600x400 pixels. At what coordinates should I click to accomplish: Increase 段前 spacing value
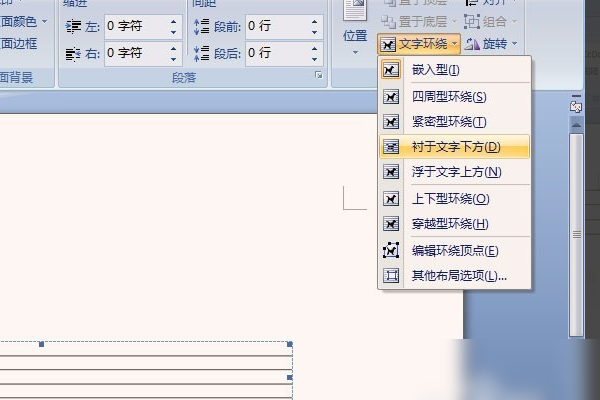[x=315, y=21]
